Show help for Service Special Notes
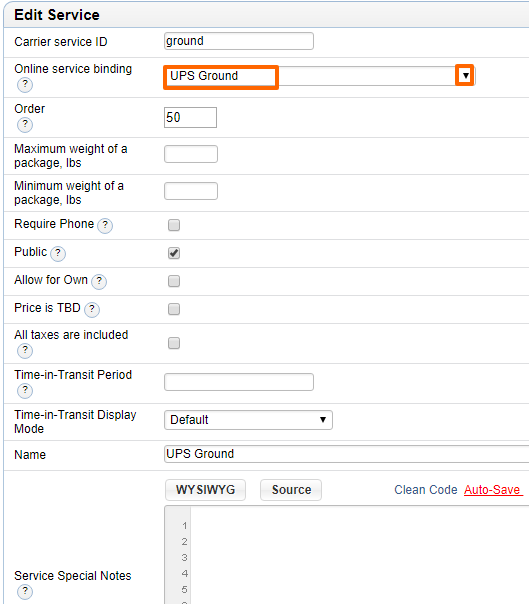This screenshot has height=604, width=529. (25, 591)
